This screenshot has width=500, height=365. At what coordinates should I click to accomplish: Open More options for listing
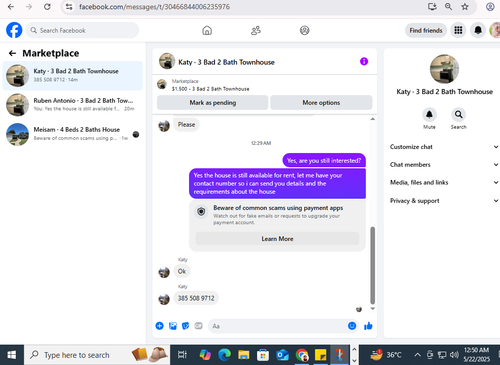321,103
